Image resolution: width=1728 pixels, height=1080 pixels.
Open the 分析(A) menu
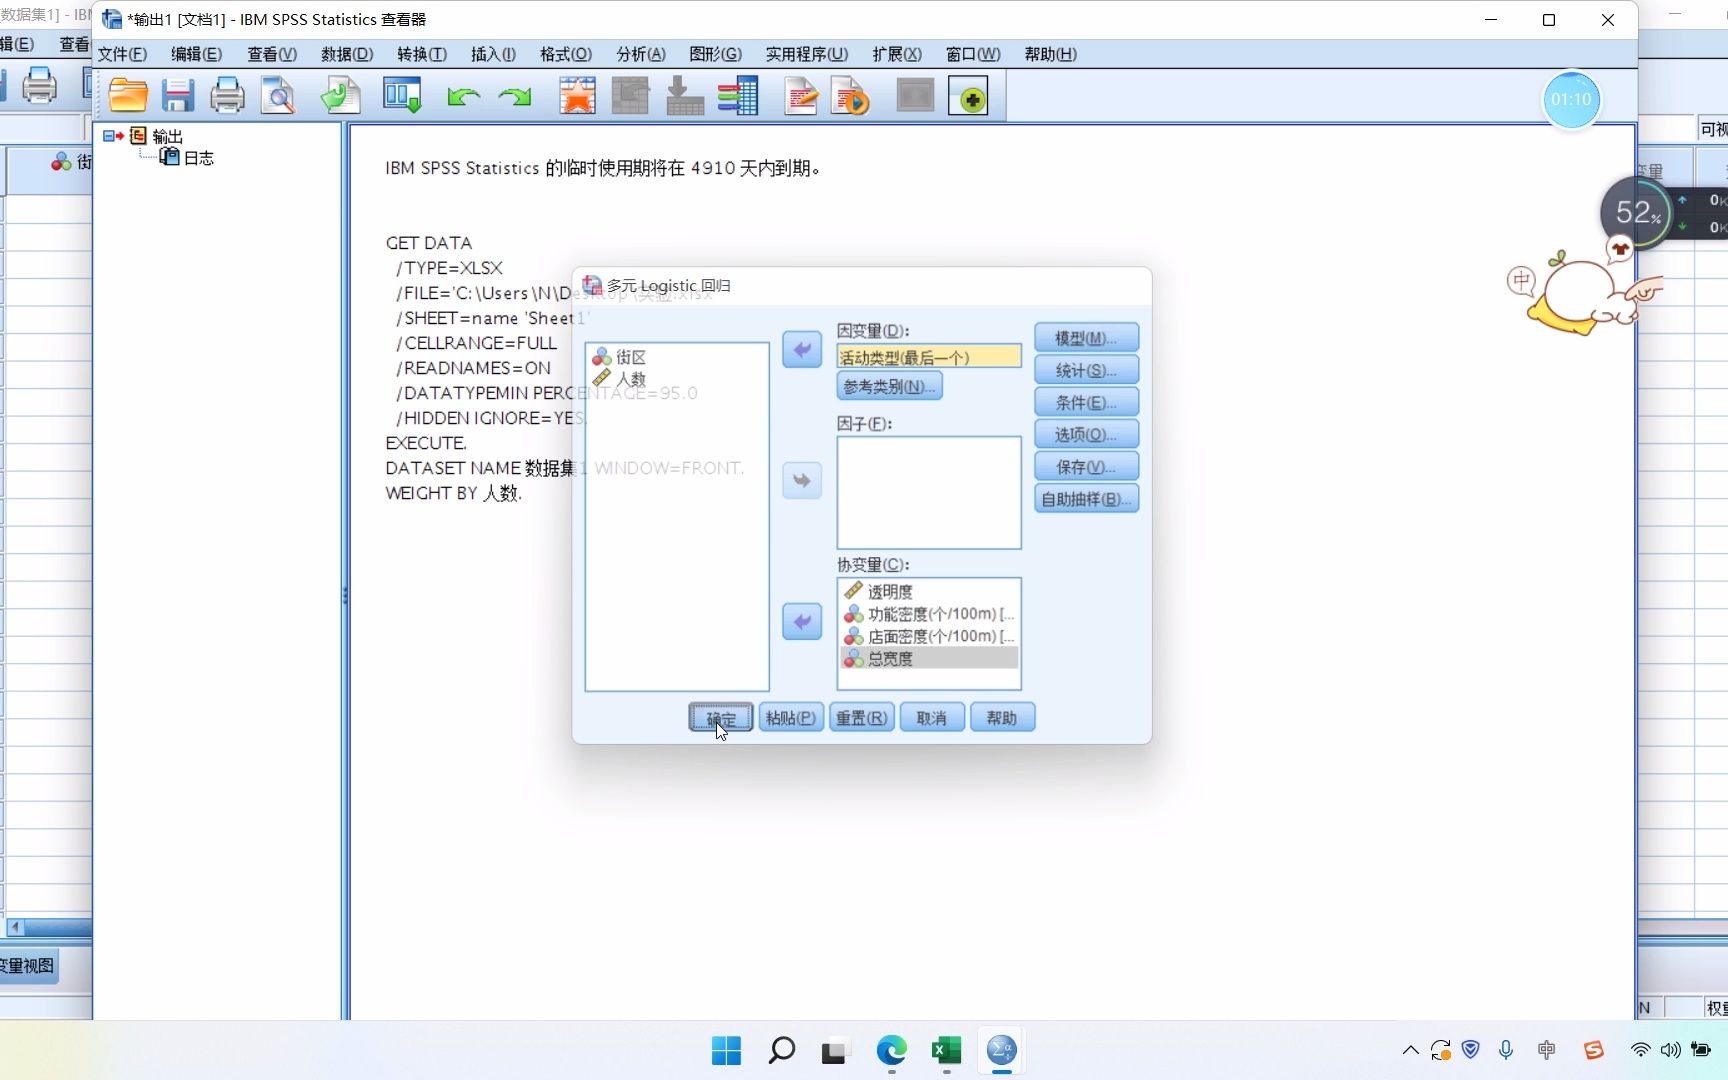pos(640,54)
